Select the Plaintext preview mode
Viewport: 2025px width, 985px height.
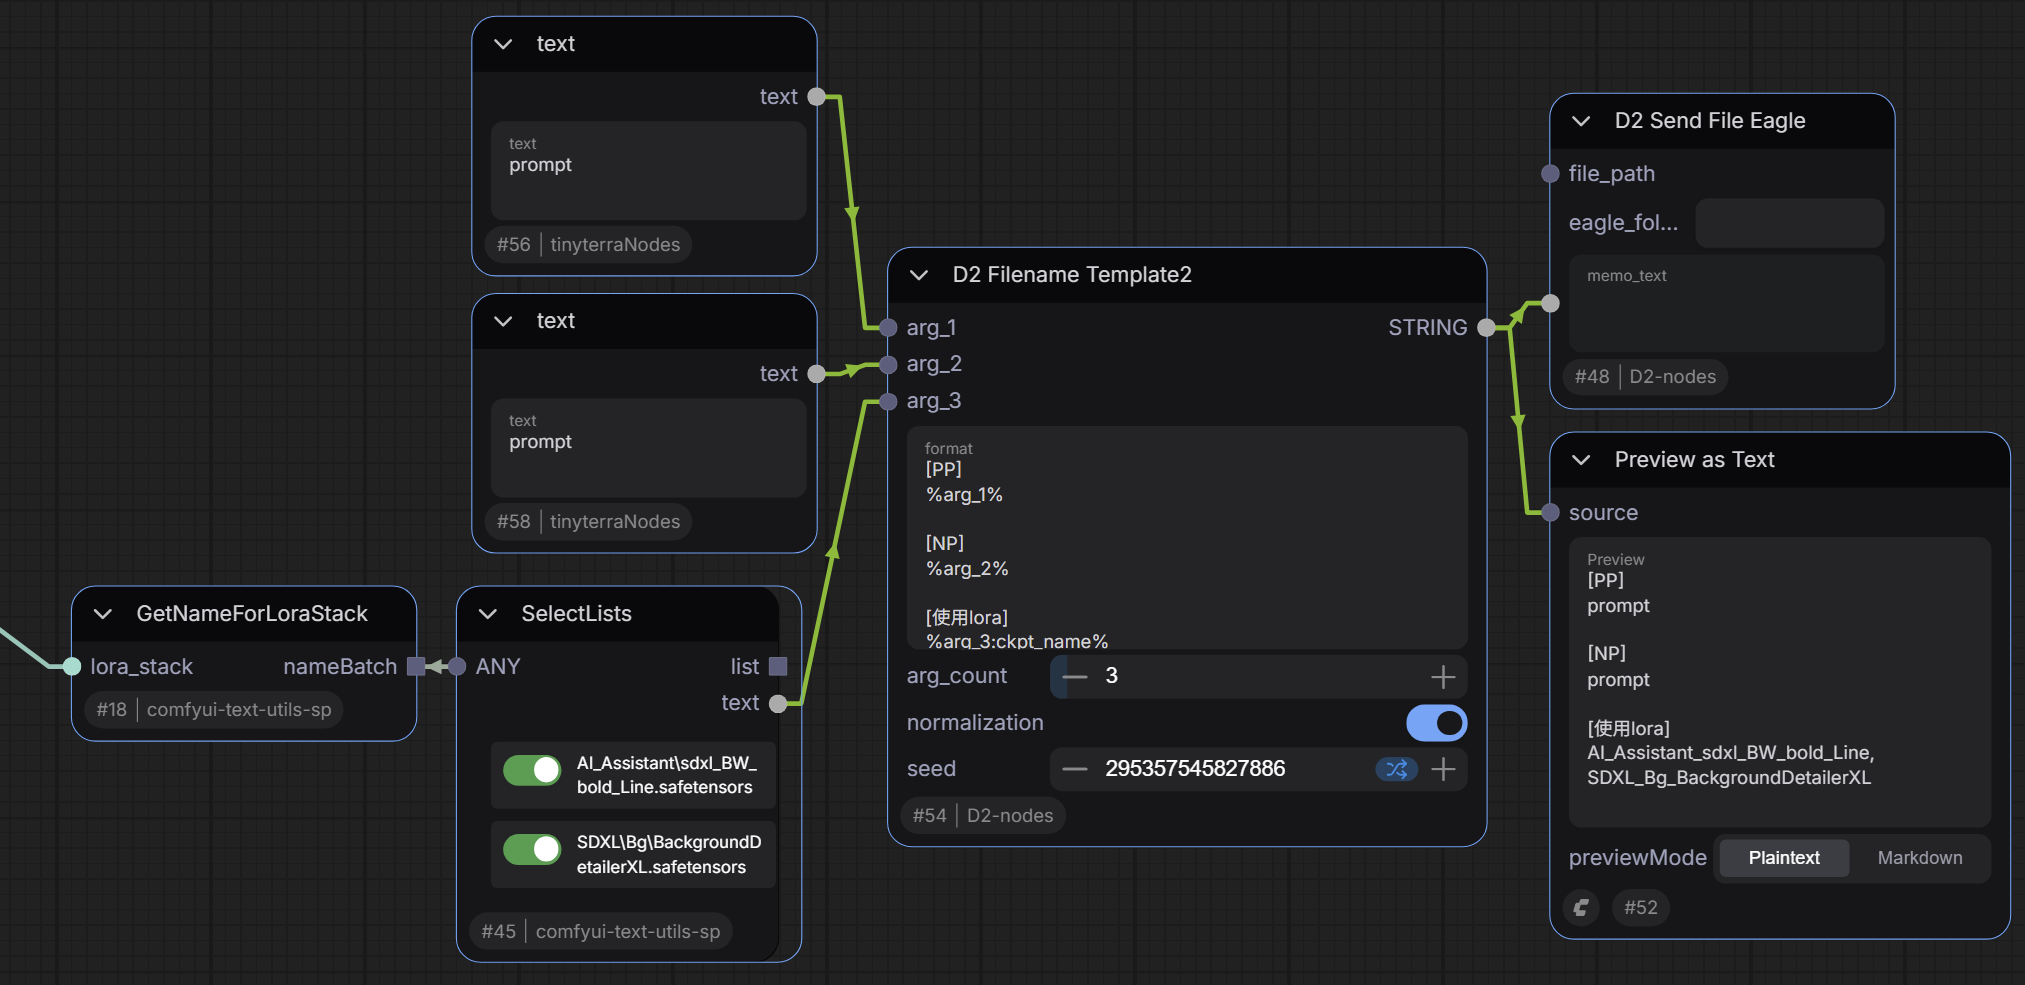[1783, 858]
